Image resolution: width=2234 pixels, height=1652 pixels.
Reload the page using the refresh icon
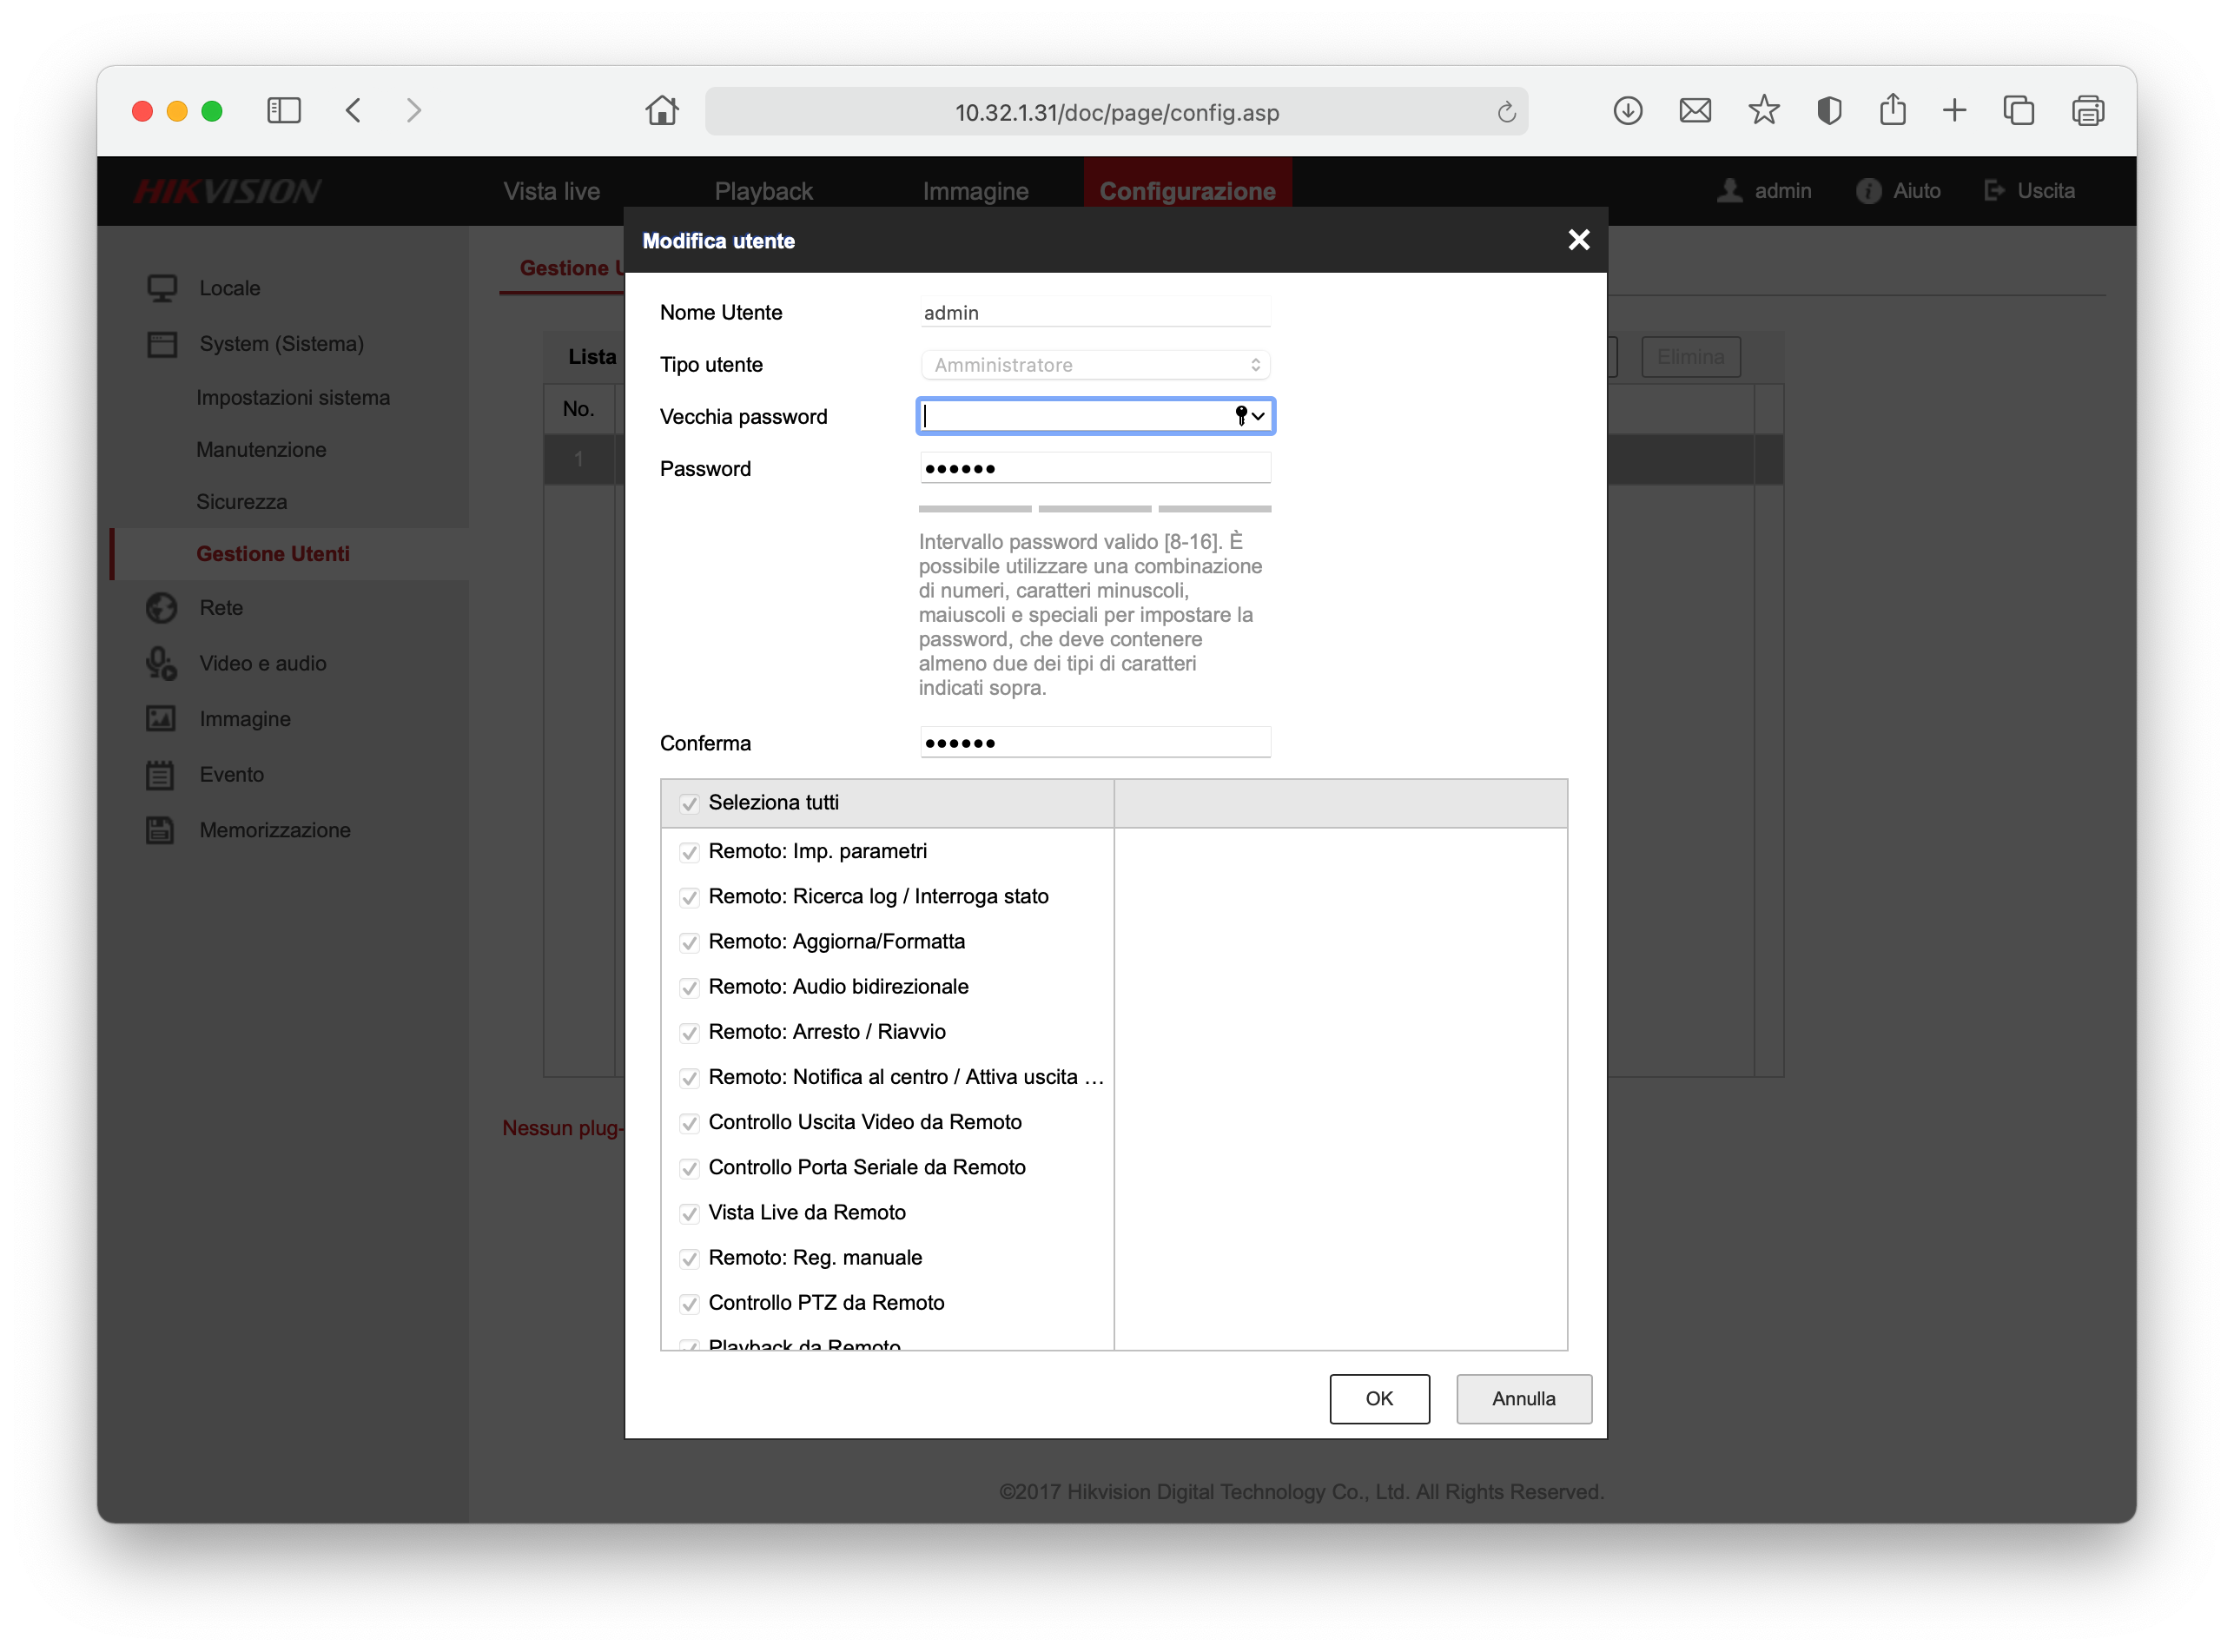pyautogui.click(x=1506, y=112)
